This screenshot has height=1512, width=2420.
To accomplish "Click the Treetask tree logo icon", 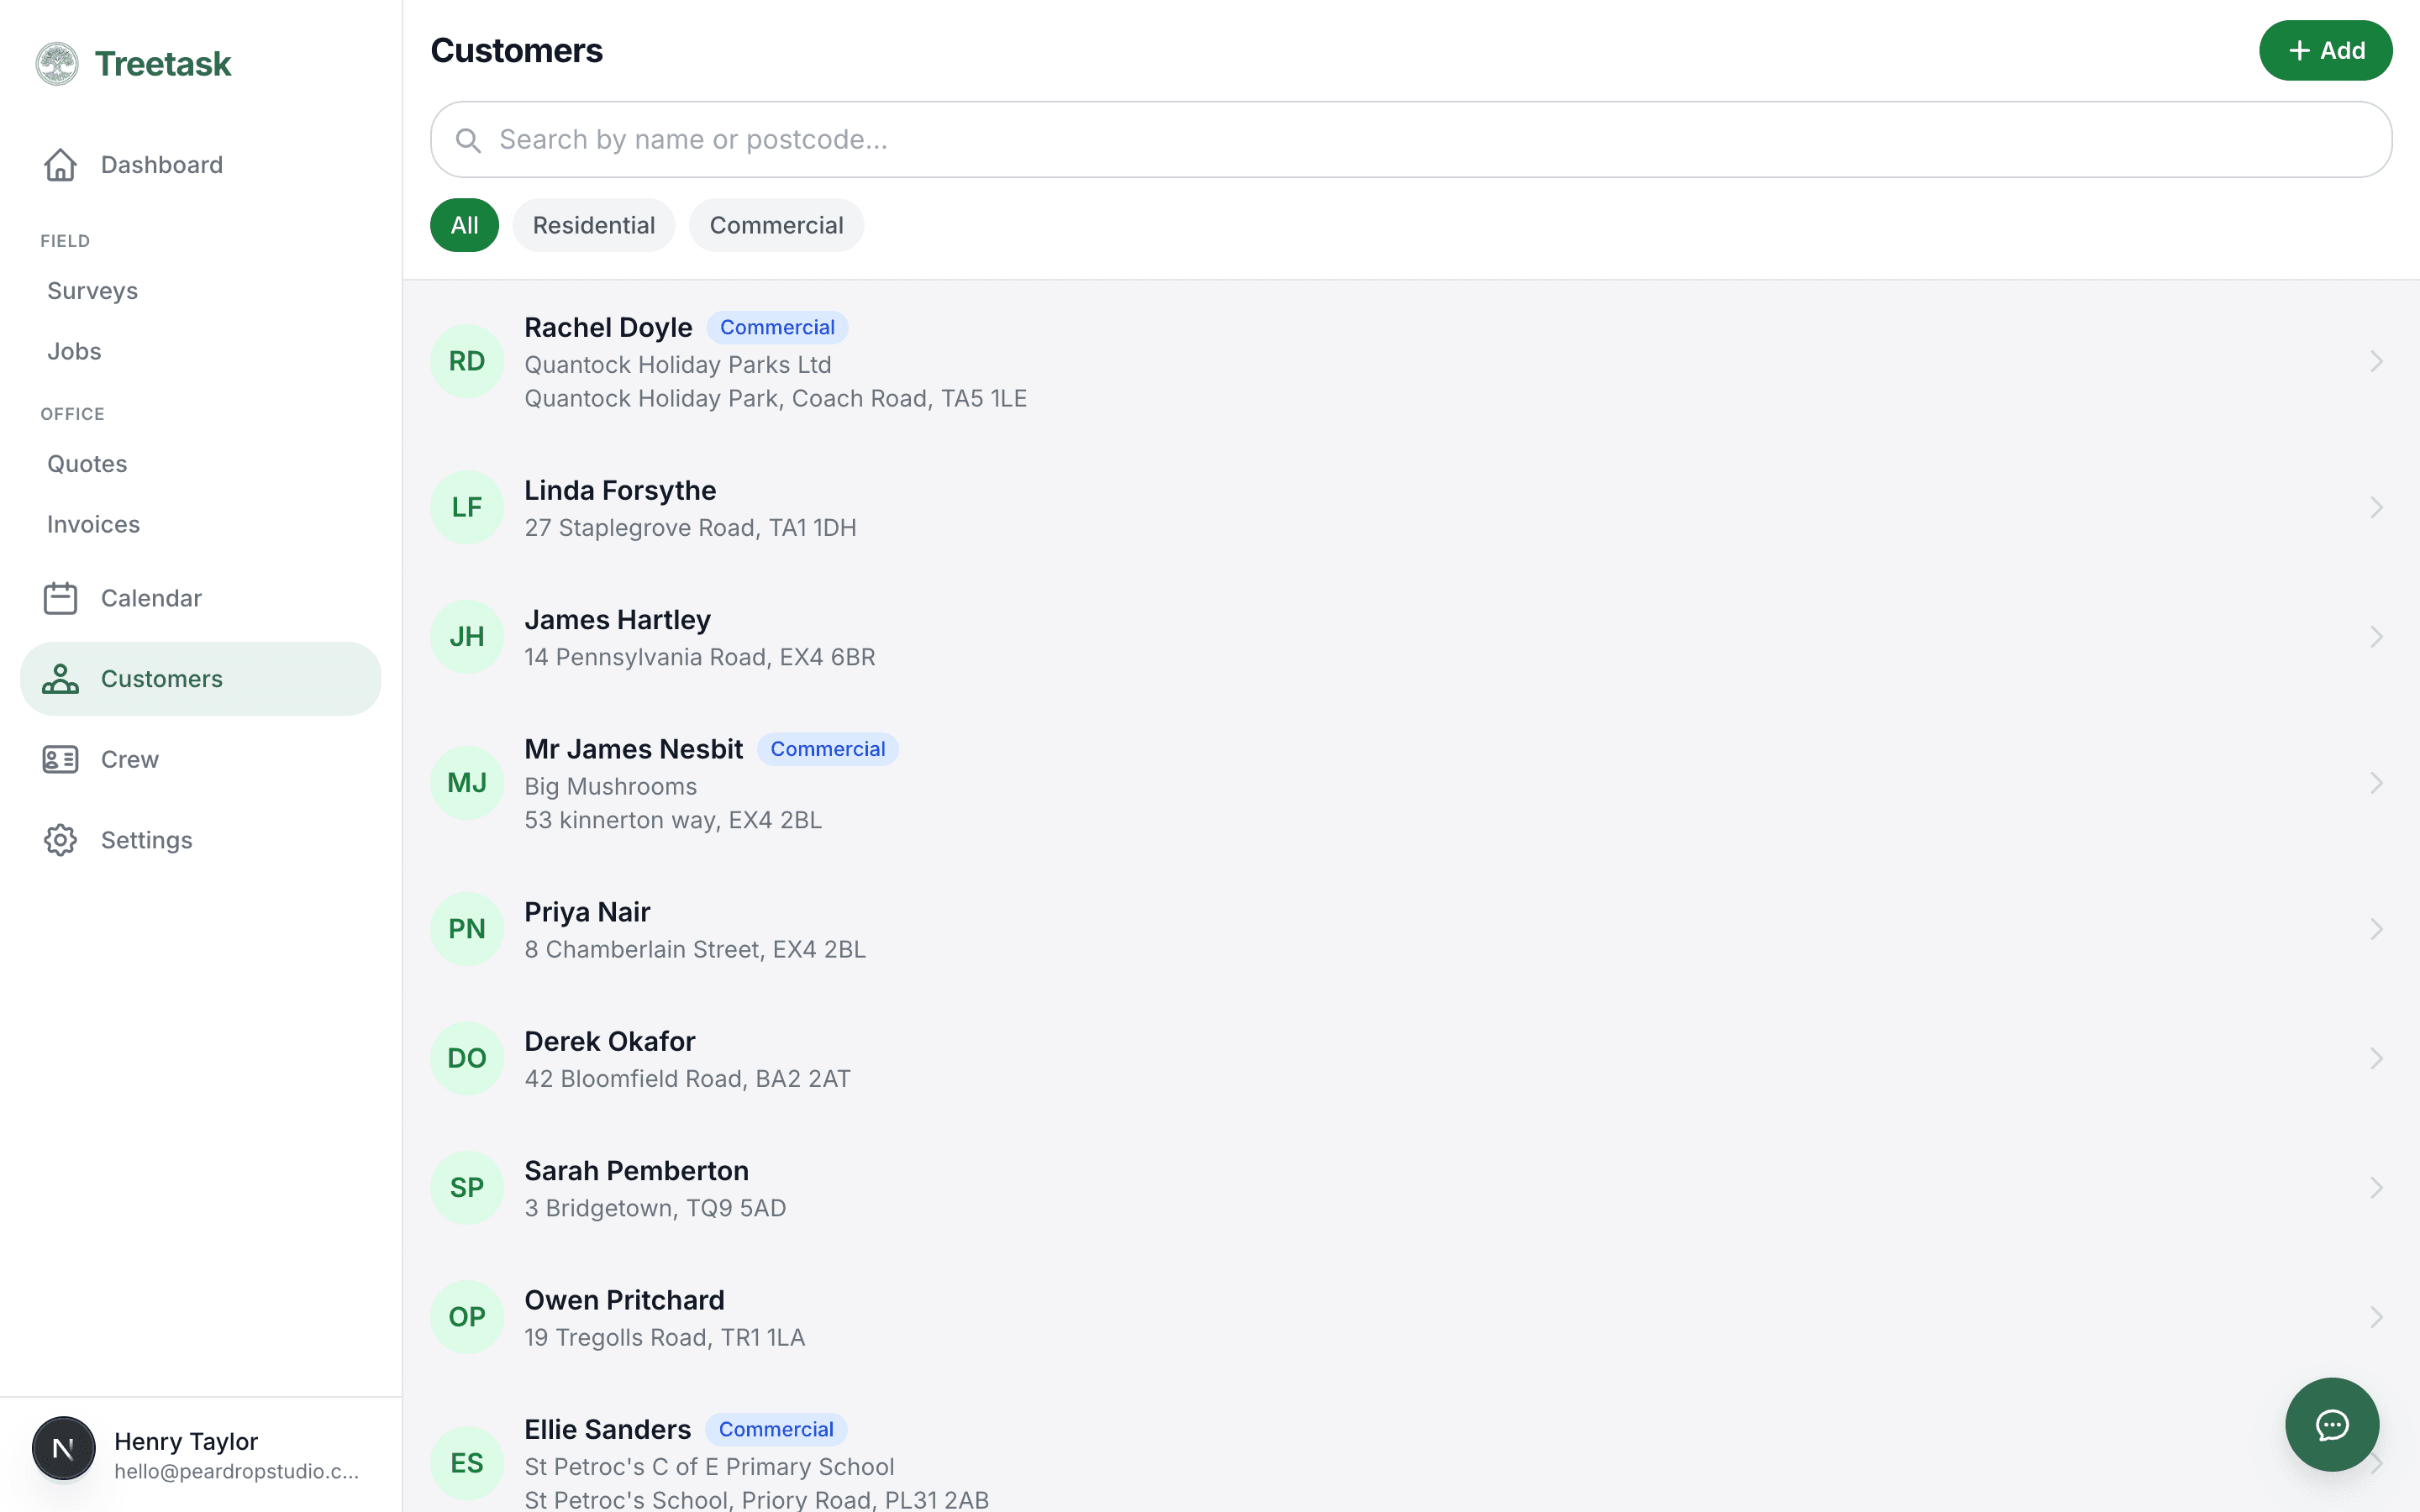I will 57,64.
